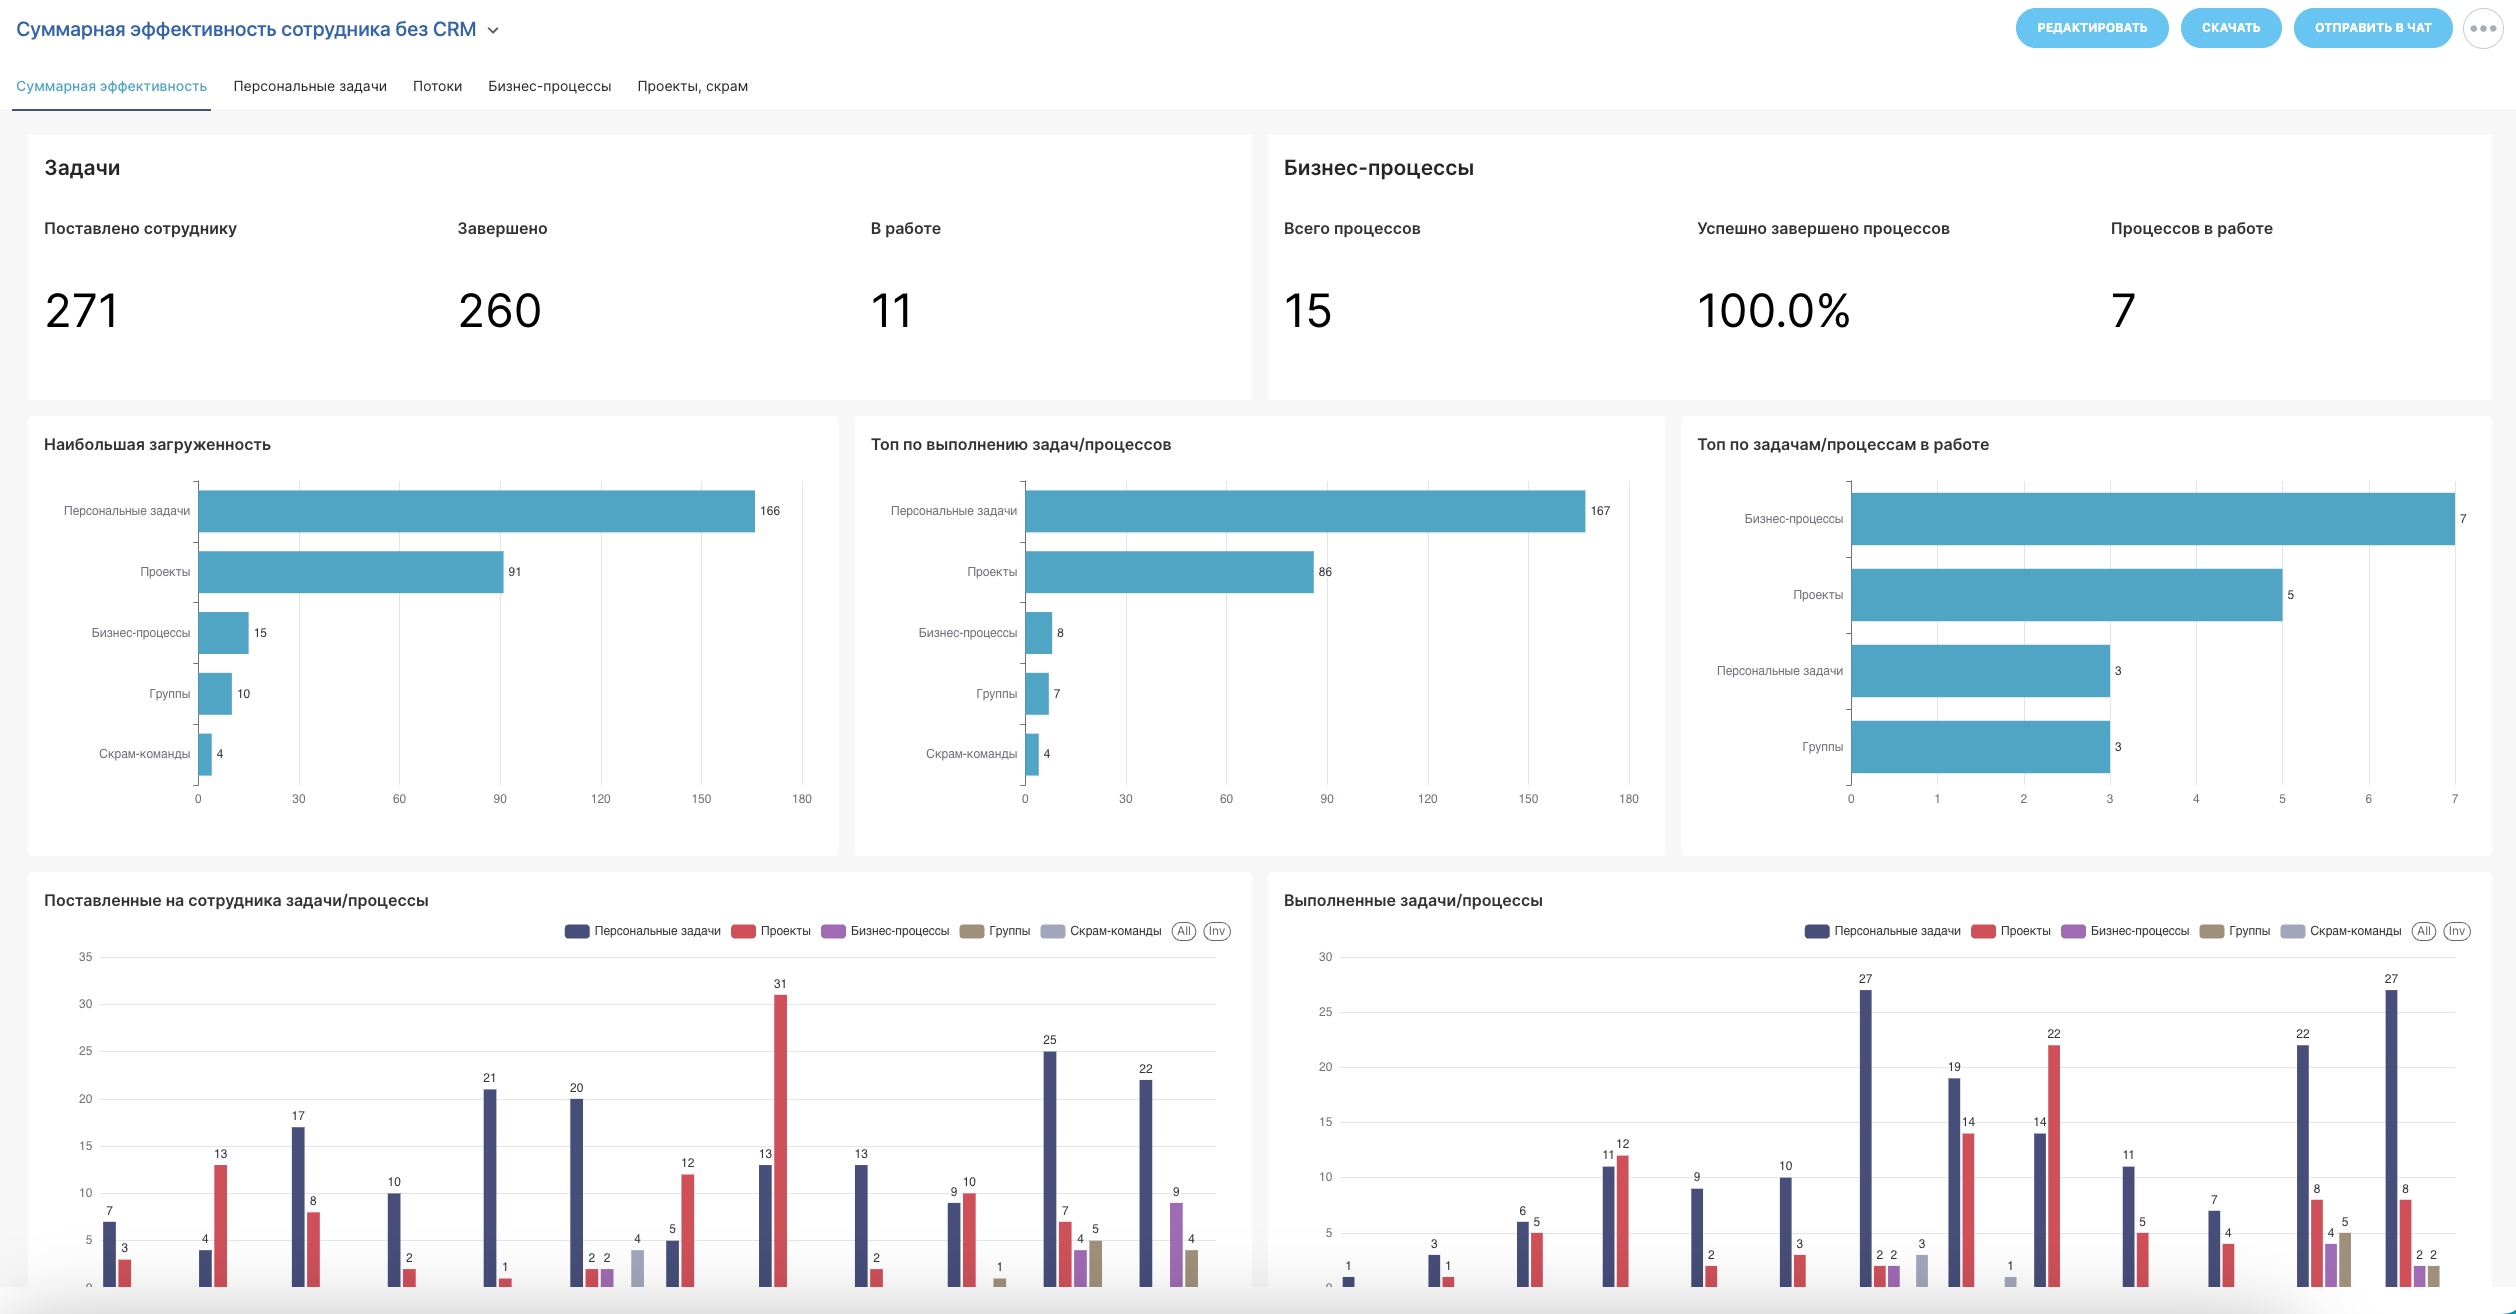Screen dimensions: 2516x1314
Task: Click All legend button in left chart
Action: tap(1184, 931)
